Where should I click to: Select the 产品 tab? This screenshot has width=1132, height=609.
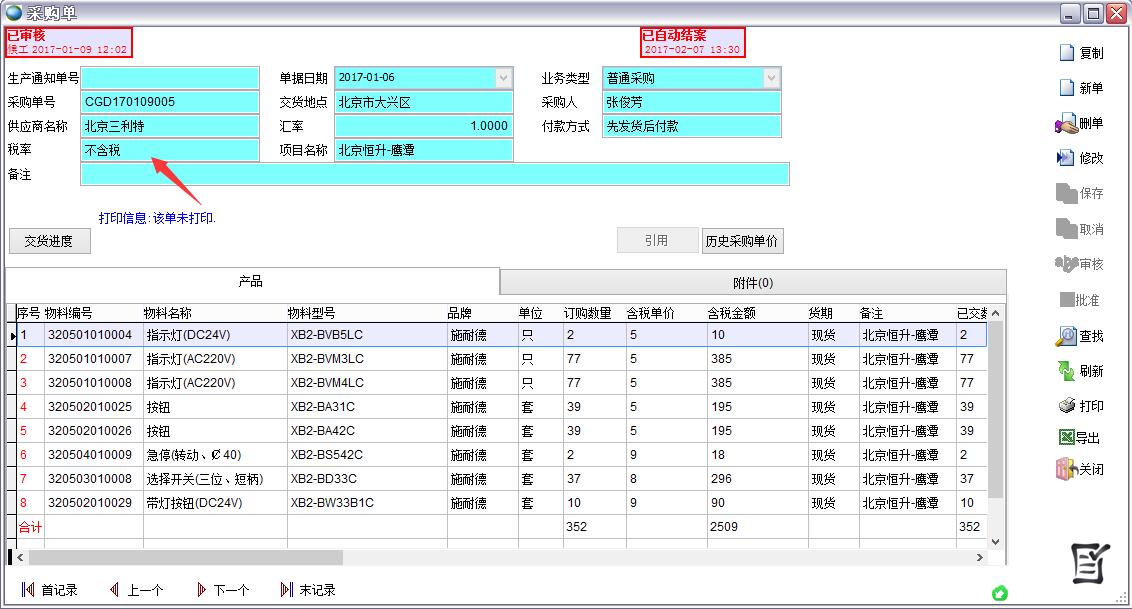coord(251,282)
